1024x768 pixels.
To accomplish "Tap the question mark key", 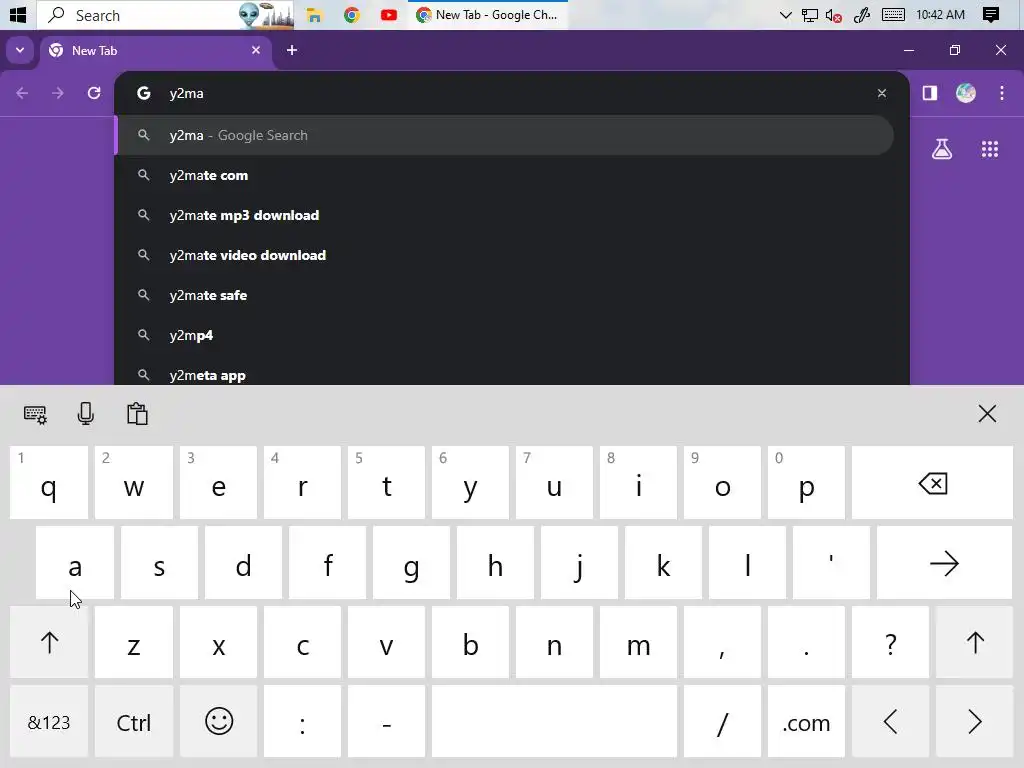I will click(x=890, y=643).
